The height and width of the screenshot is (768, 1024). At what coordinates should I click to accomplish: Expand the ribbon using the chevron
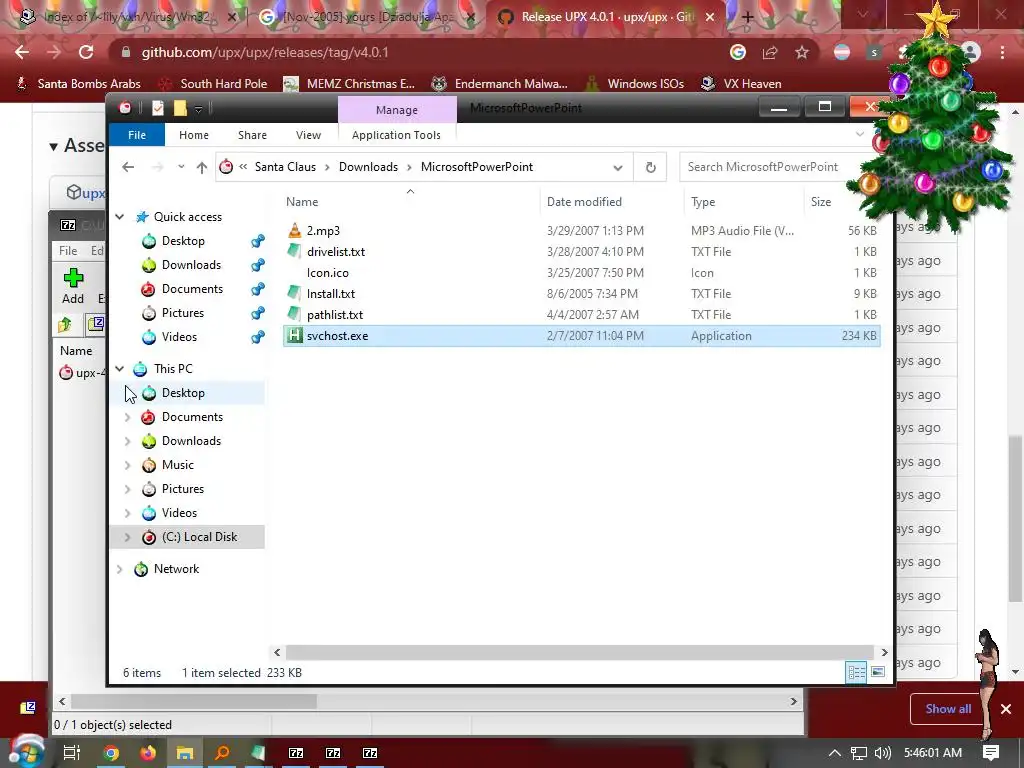pyautogui.click(x=860, y=135)
